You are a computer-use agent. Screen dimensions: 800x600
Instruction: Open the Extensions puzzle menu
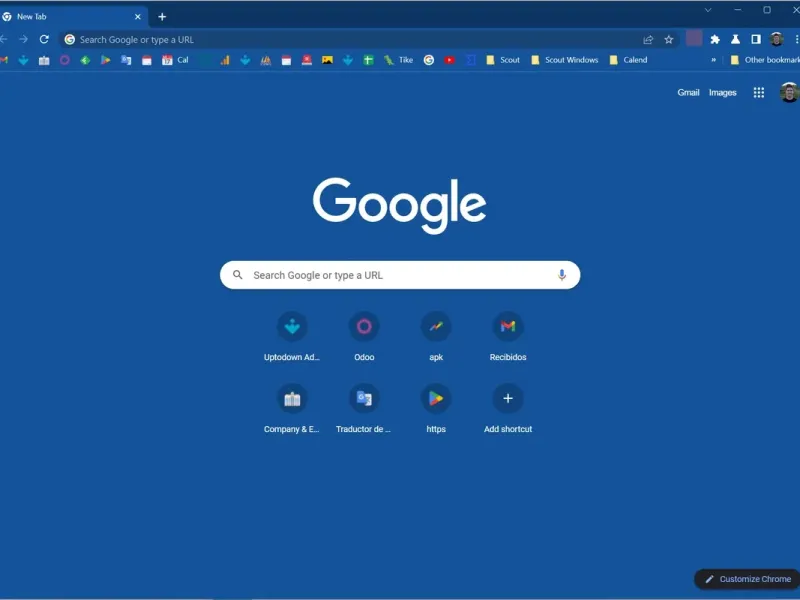pos(715,39)
